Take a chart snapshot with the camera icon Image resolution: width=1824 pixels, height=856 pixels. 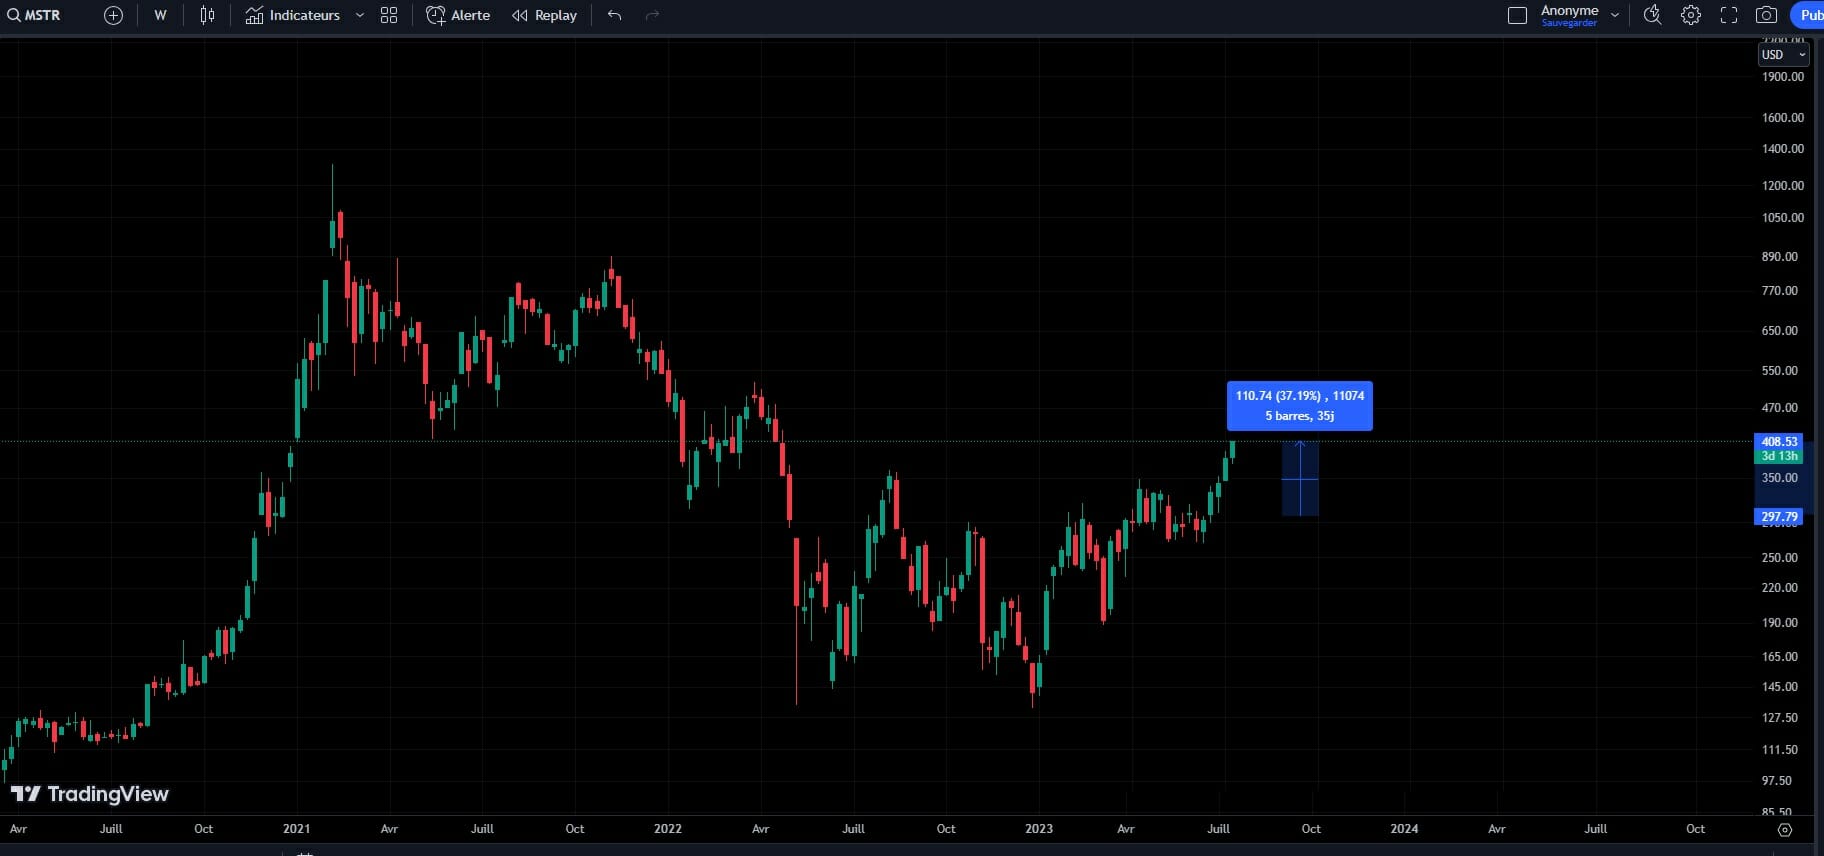1766,15
